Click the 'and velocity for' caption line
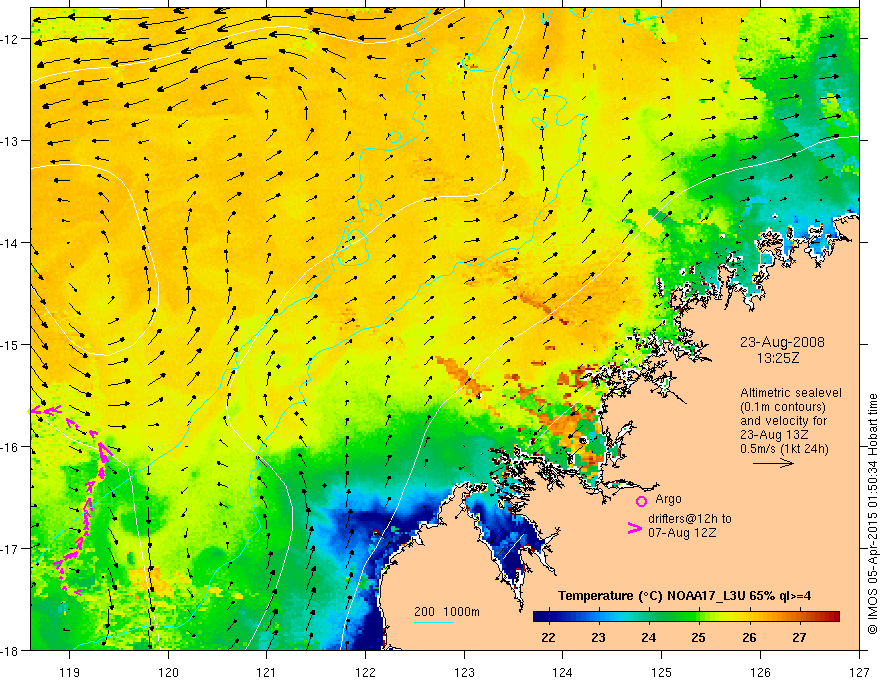The height and width of the screenshot is (680, 880). [x=783, y=421]
